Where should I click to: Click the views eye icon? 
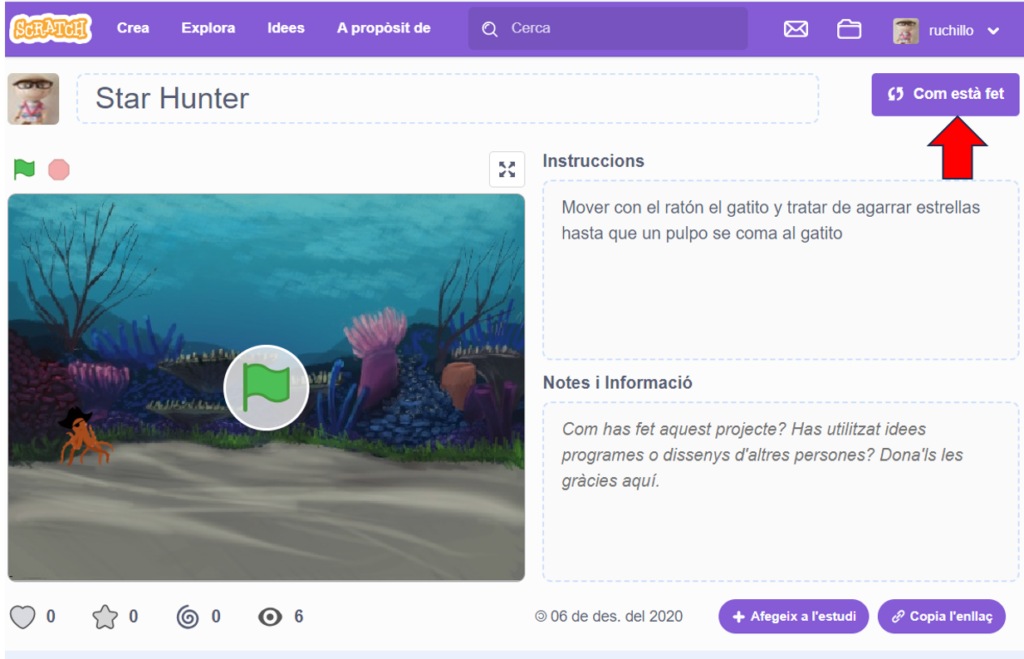point(270,616)
